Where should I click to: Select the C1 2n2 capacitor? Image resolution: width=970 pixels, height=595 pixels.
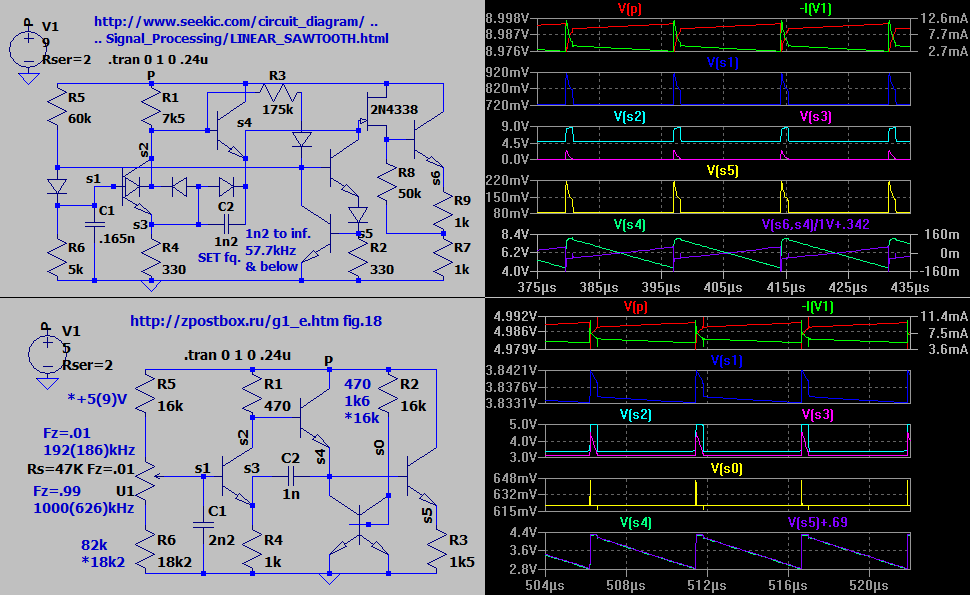pos(203,524)
